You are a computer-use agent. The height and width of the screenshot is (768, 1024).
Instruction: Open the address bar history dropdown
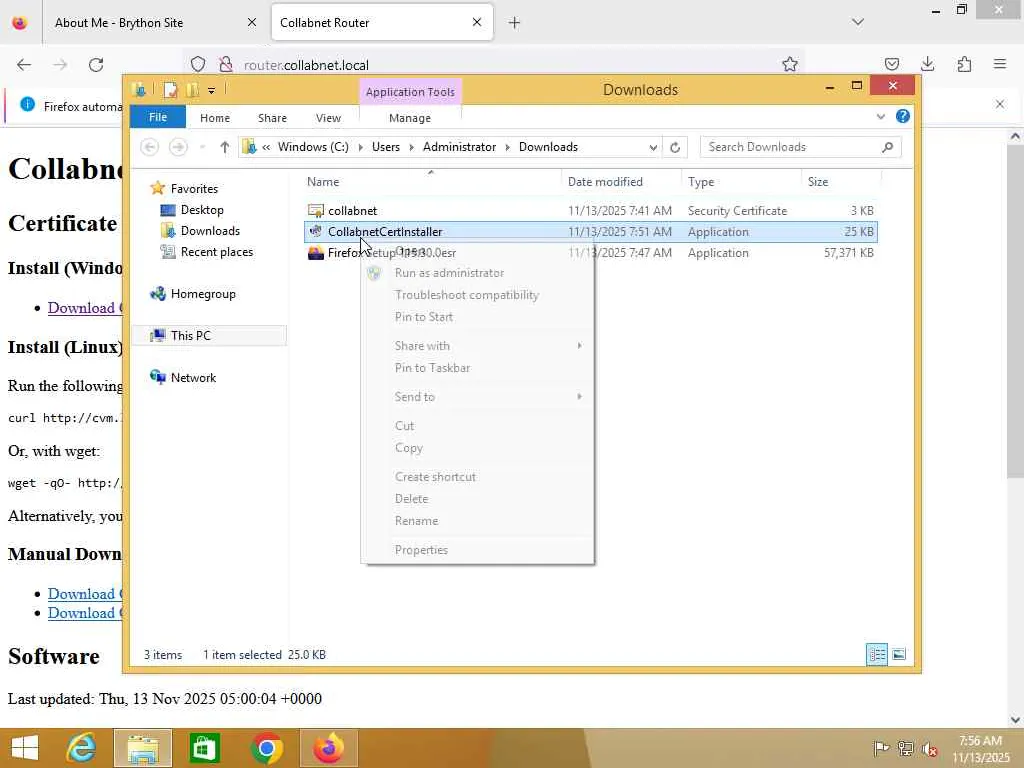pyautogui.click(x=652, y=148)
